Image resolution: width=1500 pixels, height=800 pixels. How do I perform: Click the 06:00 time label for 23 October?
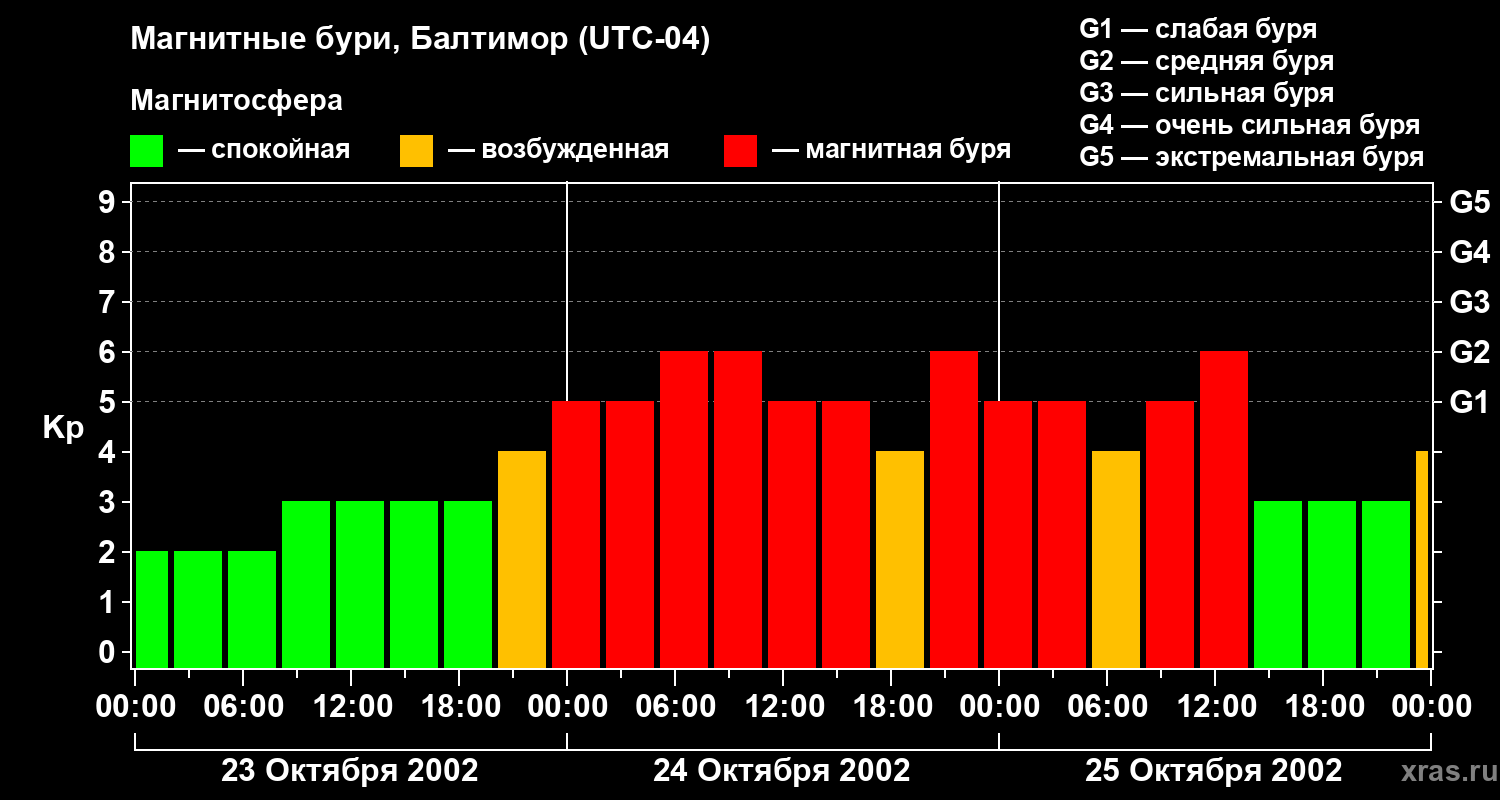pos(243,706)
